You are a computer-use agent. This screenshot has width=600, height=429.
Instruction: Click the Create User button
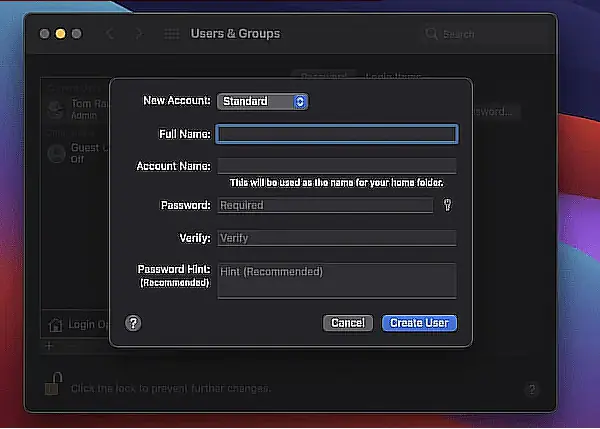(419, 323)
